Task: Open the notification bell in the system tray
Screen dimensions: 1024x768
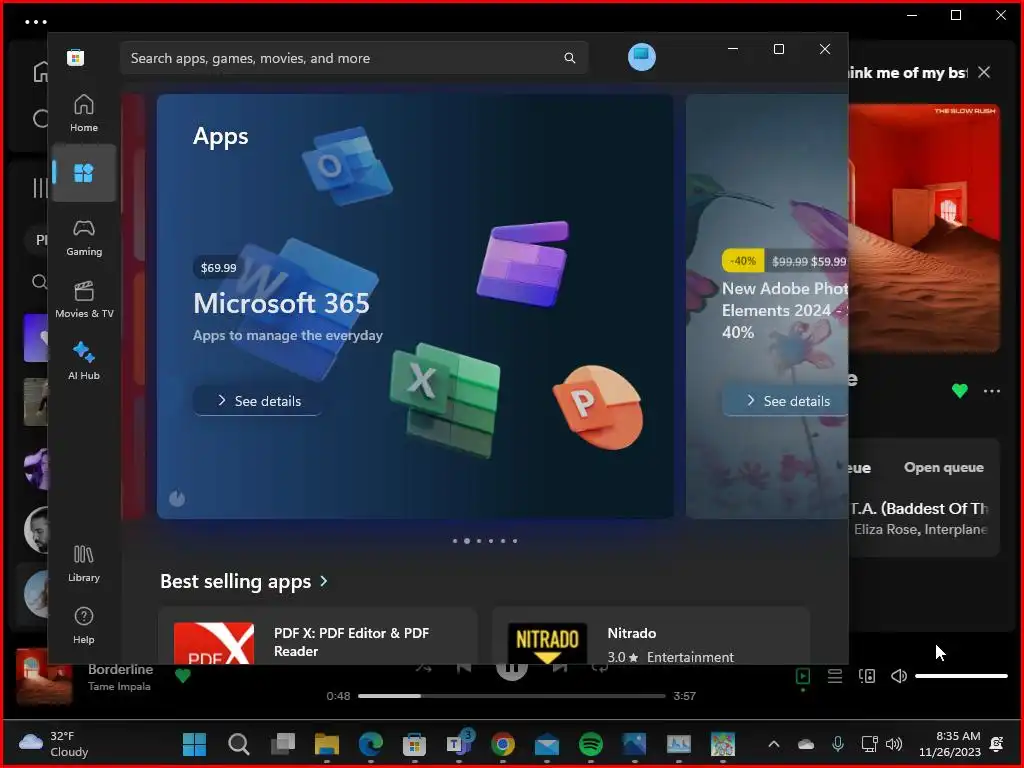Action: [x=997, y=744]
